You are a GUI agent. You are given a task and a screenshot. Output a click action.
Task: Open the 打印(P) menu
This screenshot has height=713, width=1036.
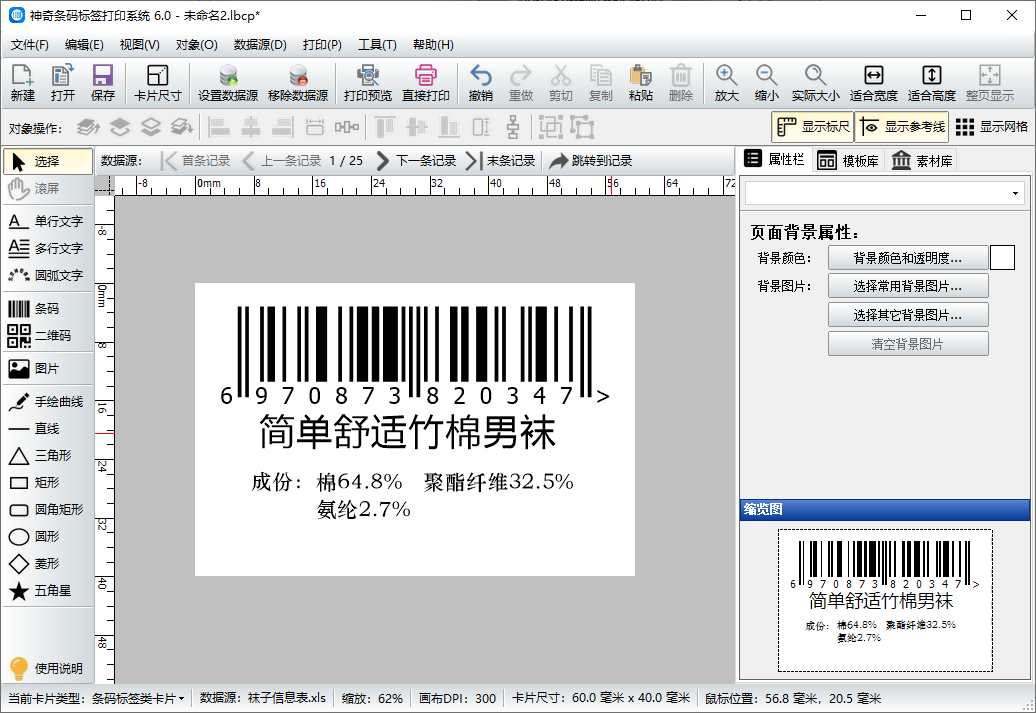pos(322,45)
